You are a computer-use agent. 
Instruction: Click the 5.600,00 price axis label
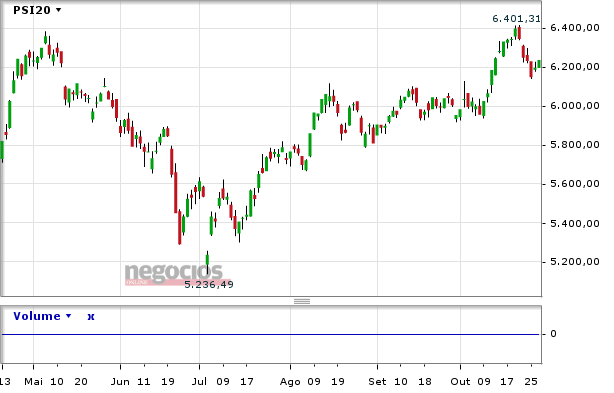point(574,184)
